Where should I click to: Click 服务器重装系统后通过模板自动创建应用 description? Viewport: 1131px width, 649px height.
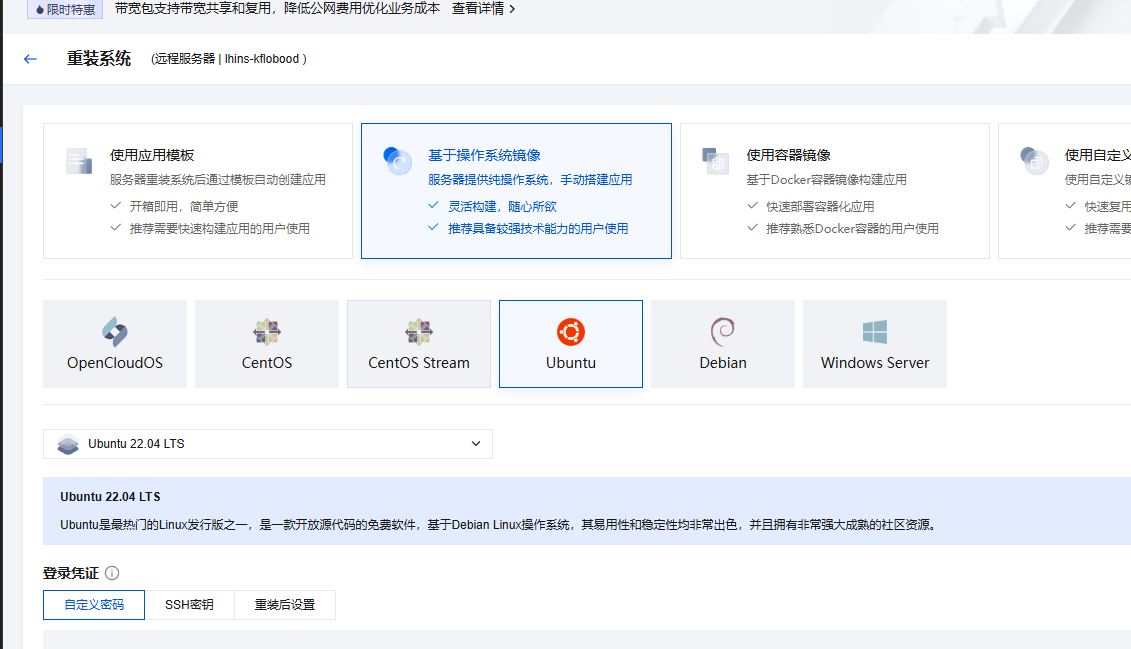[x=218, y=180]
